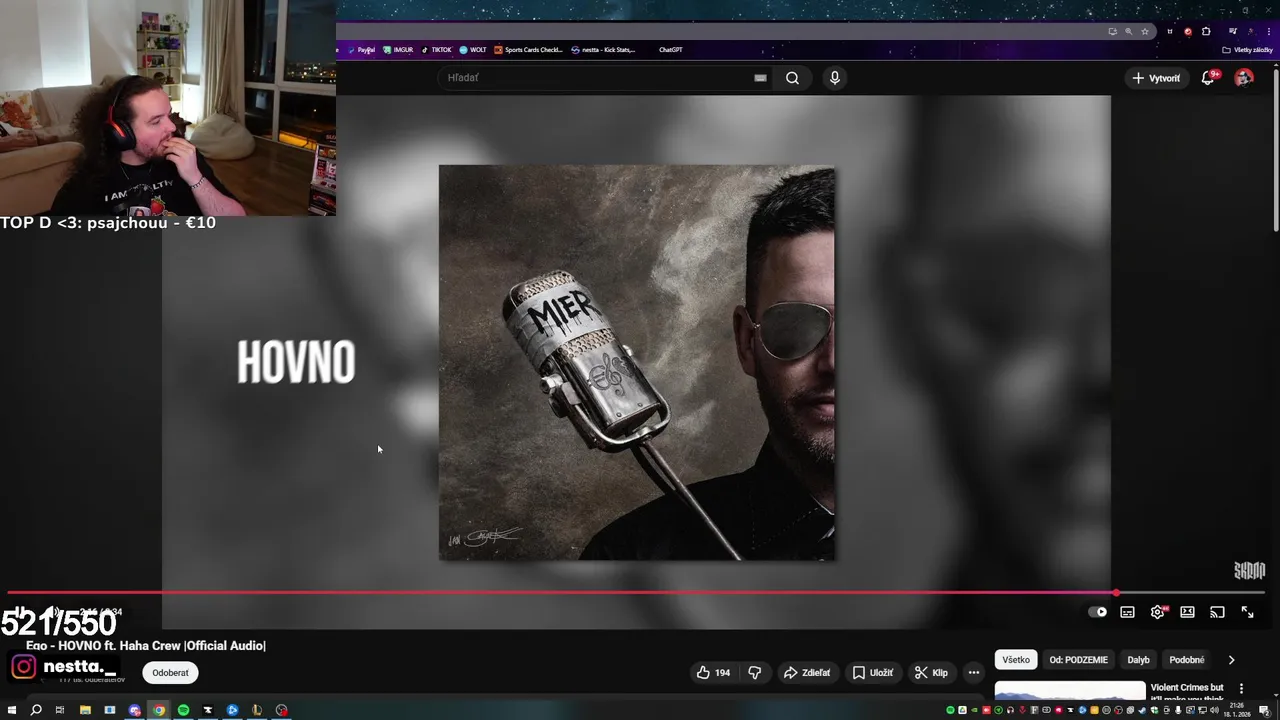The height and width of the screenshot is (720, 1280).
Task: Toggle subtitles in the video player
Action: [1127, 612]
